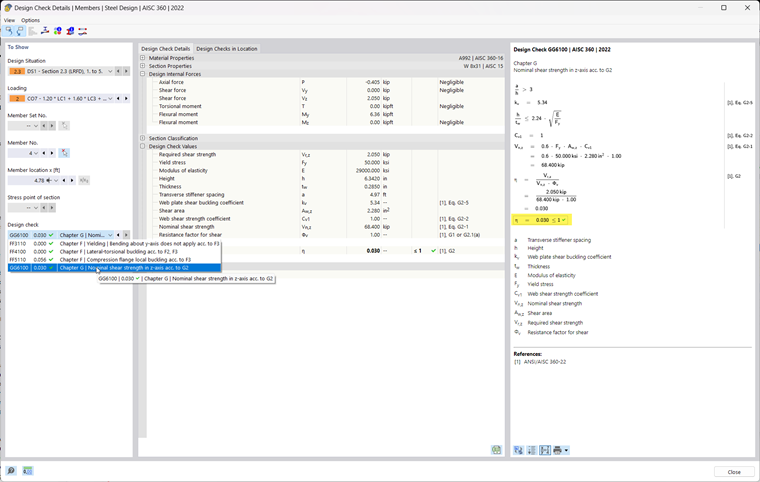Expand Section Classification section
The width and height of the screenshot is (760, 482).
coord(142,138)
